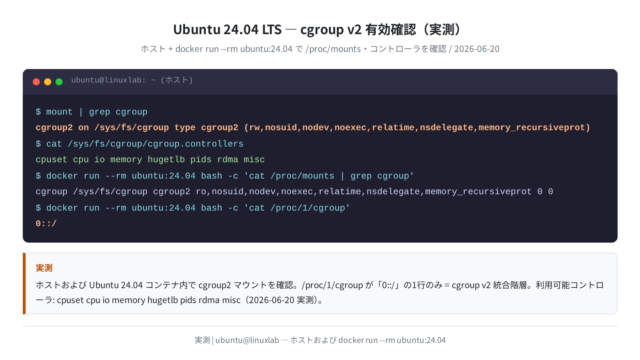Click the controllers output 'cpuset cpu io memory'
Viewport: 640px width, 360px height.
[150, 160]
